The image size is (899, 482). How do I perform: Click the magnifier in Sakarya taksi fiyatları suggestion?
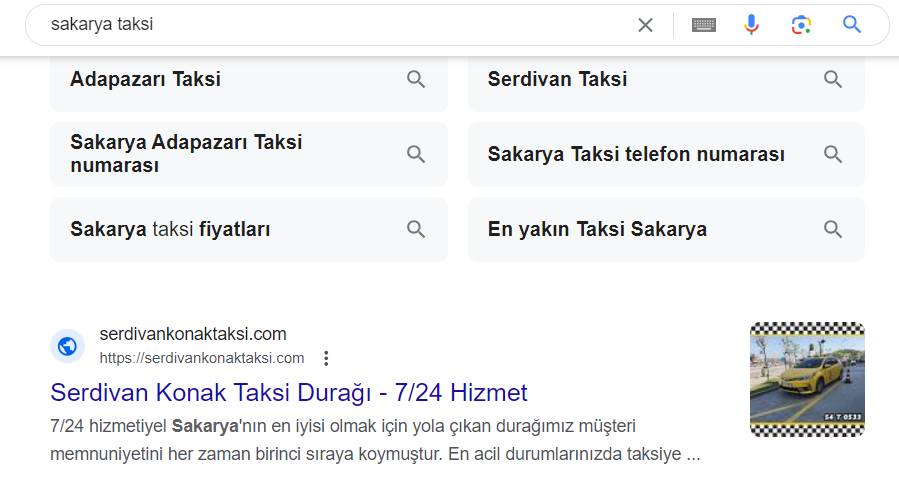click(x=416, y=229)
